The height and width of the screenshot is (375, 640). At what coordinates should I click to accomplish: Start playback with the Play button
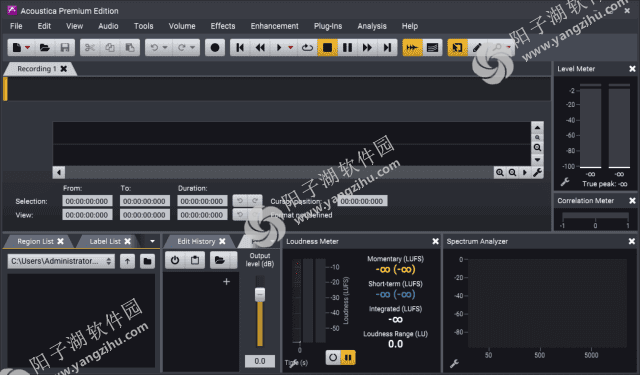pos(279,48)
